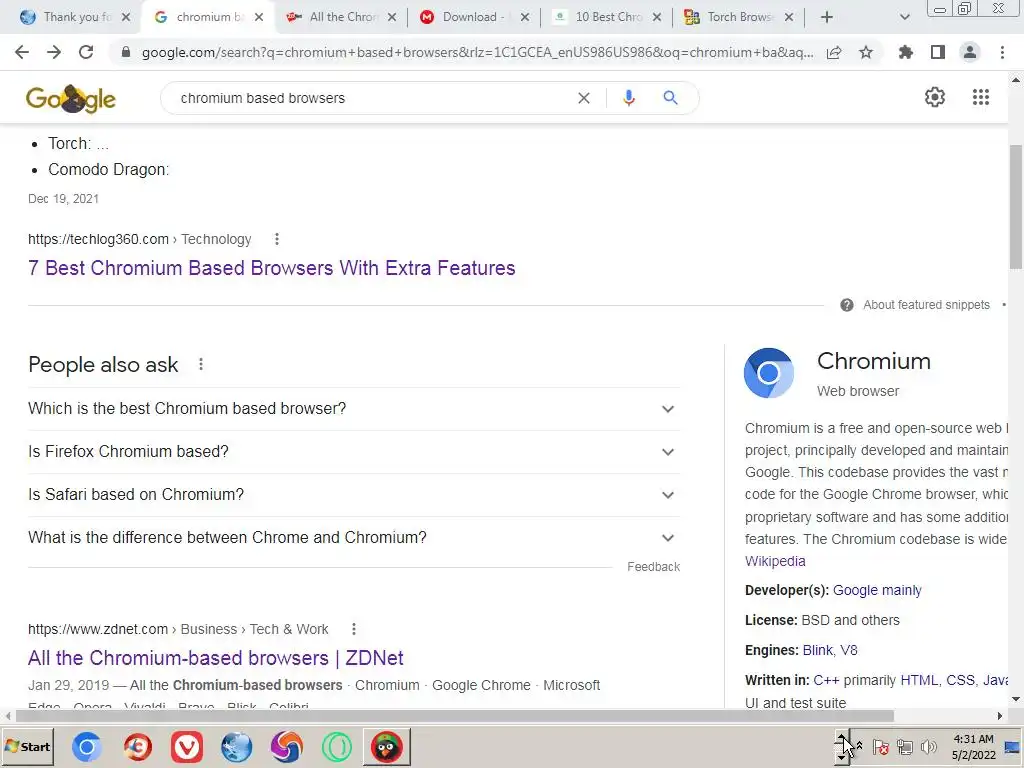This screenshot has width=1024, height=768.
Task: Open '7 Best Chromium Based Browsers With Extra Features'
Action: (272, 268)
